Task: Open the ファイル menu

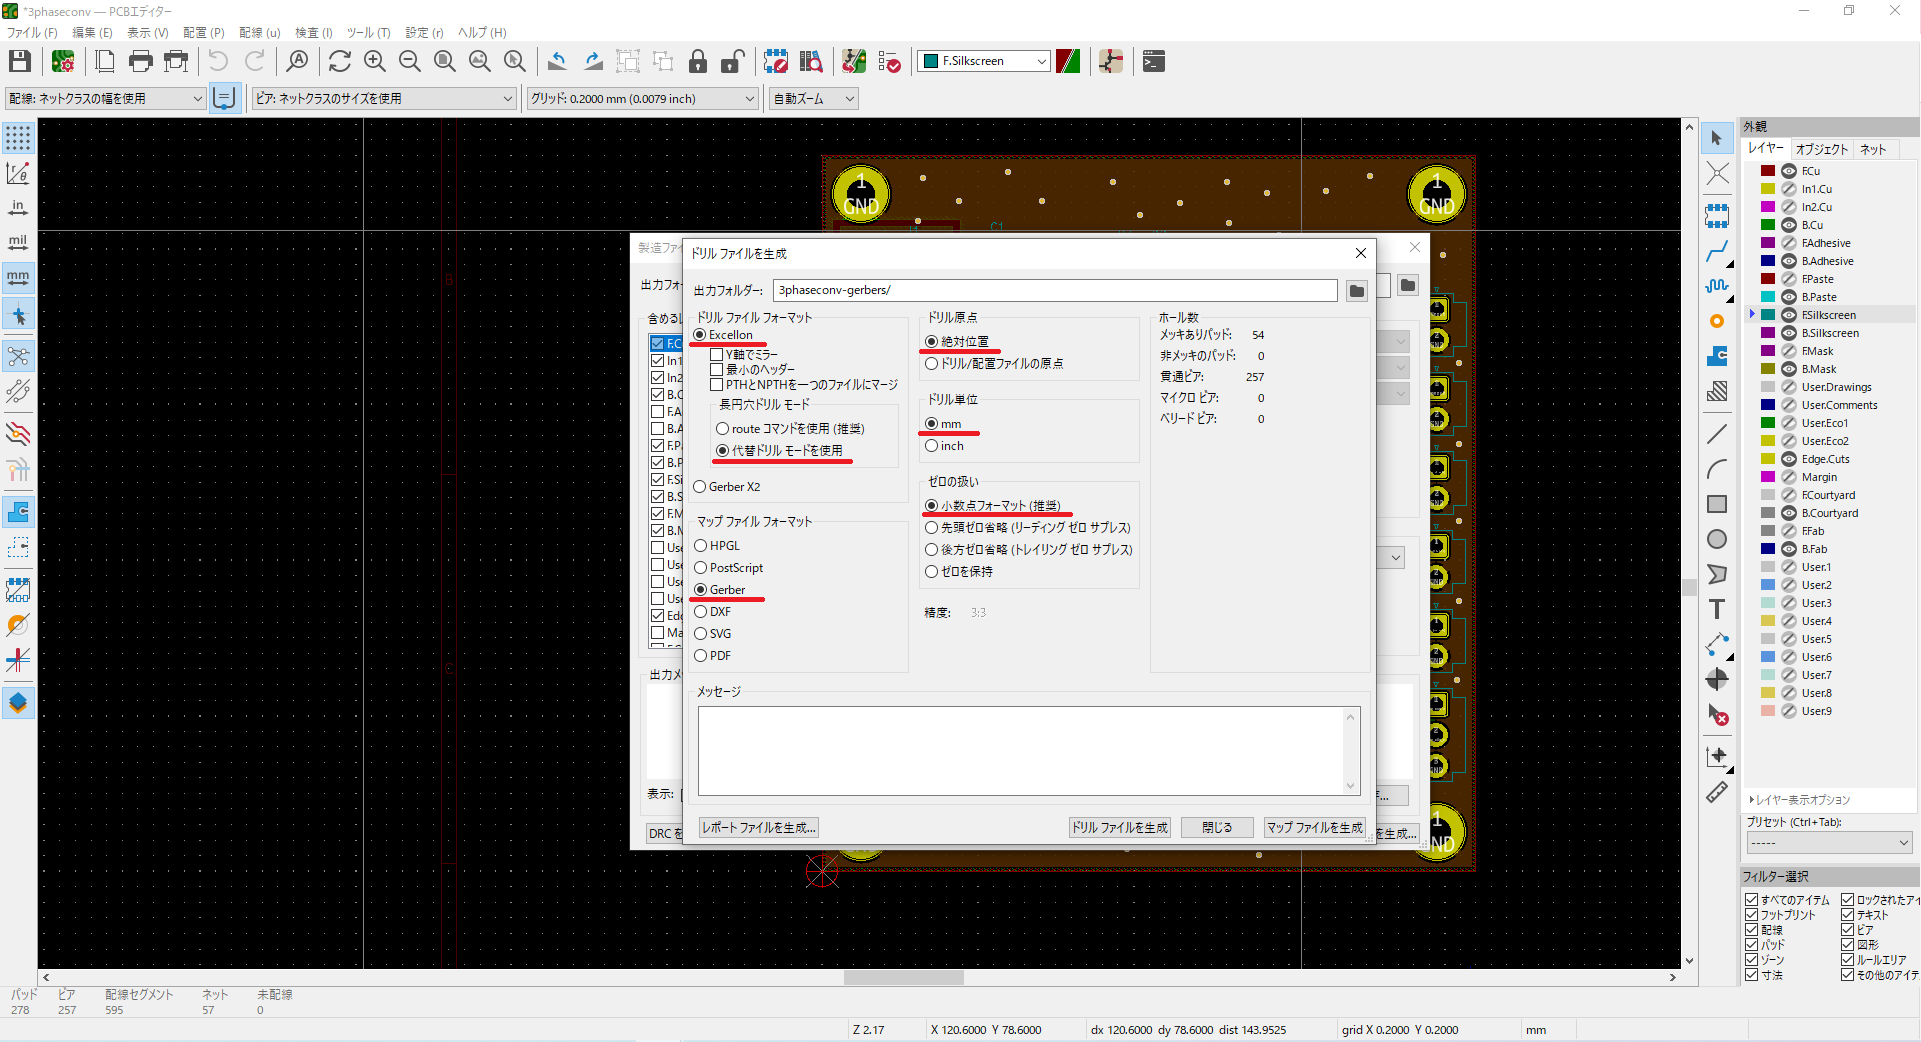Action: 32,33
